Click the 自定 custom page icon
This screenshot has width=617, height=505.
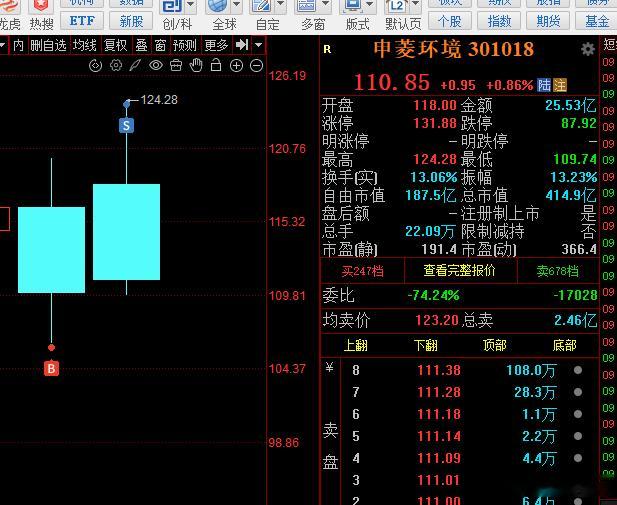262,6
